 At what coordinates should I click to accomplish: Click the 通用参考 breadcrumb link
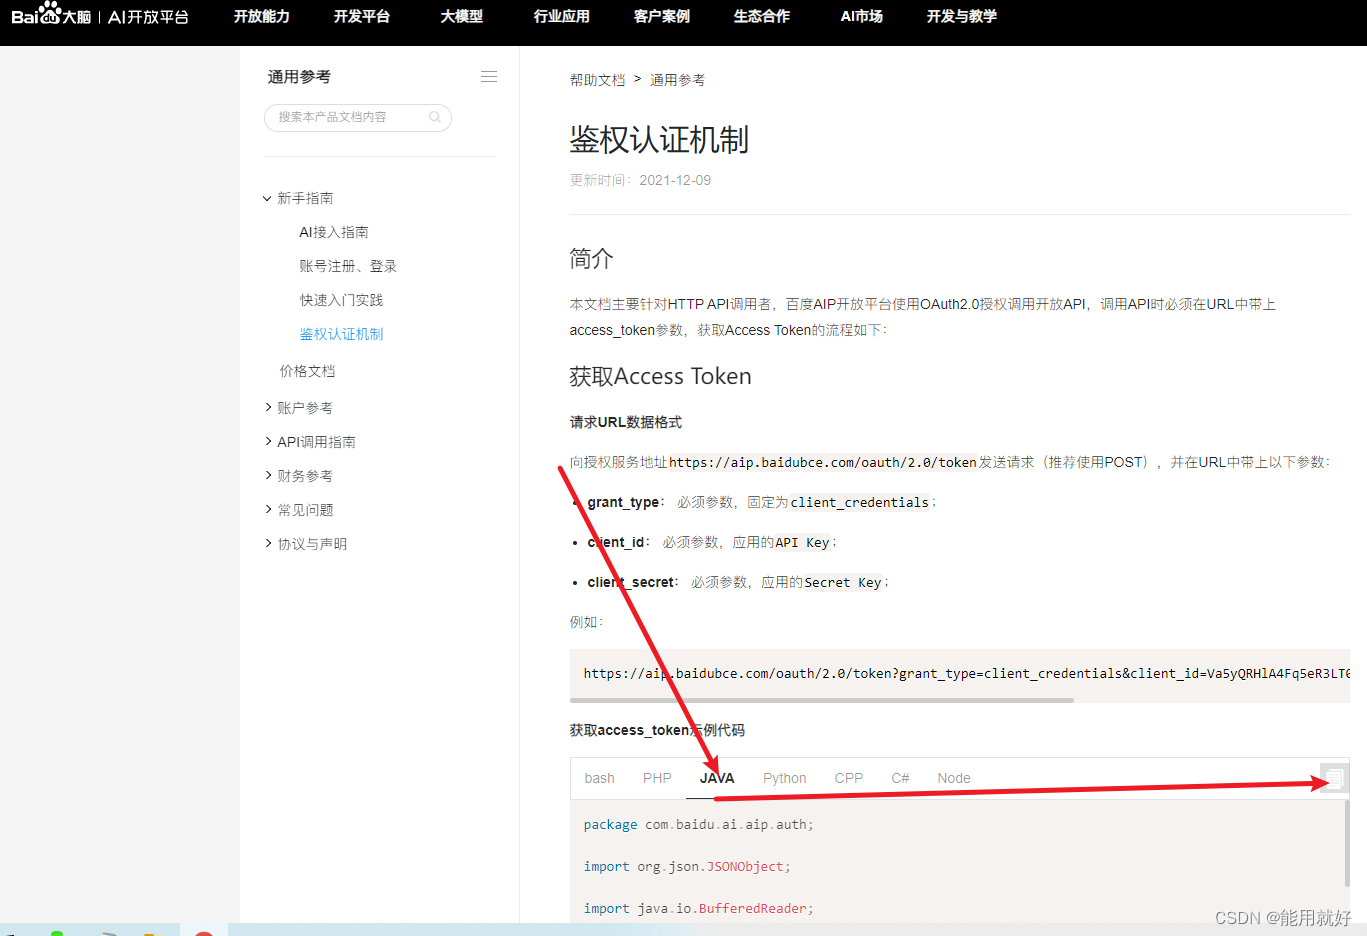pos(677,80)
